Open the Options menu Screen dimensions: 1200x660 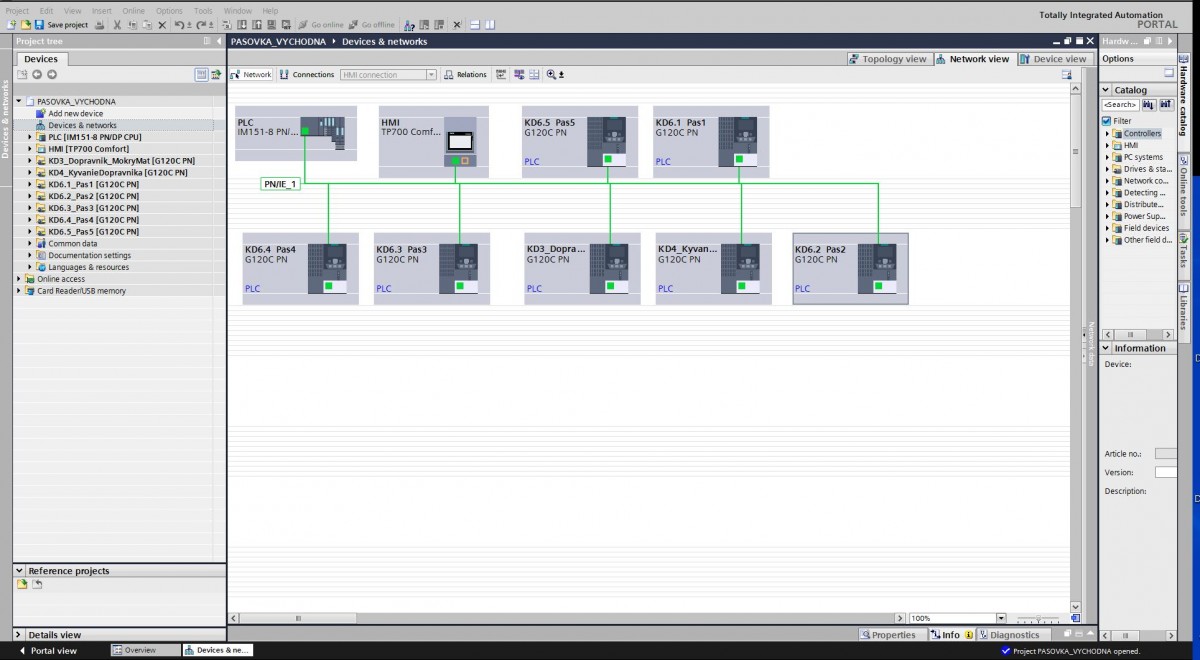click(169, 10)
